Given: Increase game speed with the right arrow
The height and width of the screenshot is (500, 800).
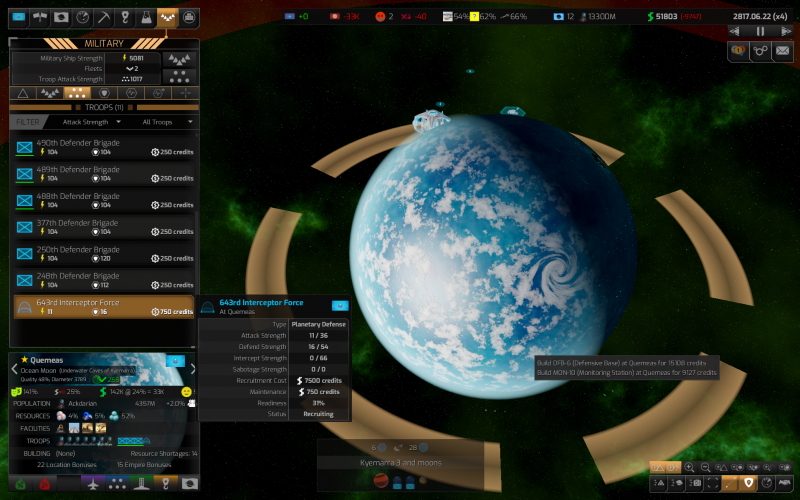Looking at the screenshot, I should (786, 31).
